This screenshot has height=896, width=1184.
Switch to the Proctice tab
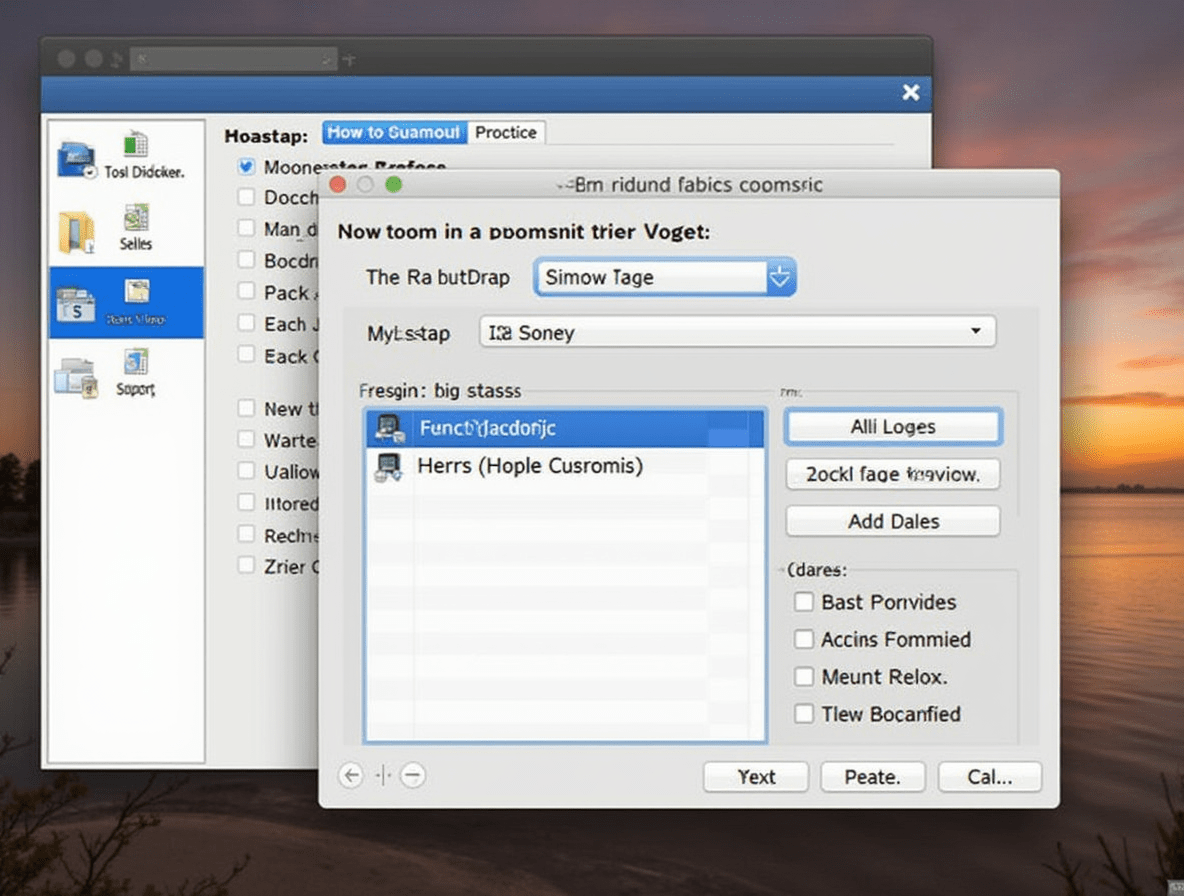pos(506,132)
